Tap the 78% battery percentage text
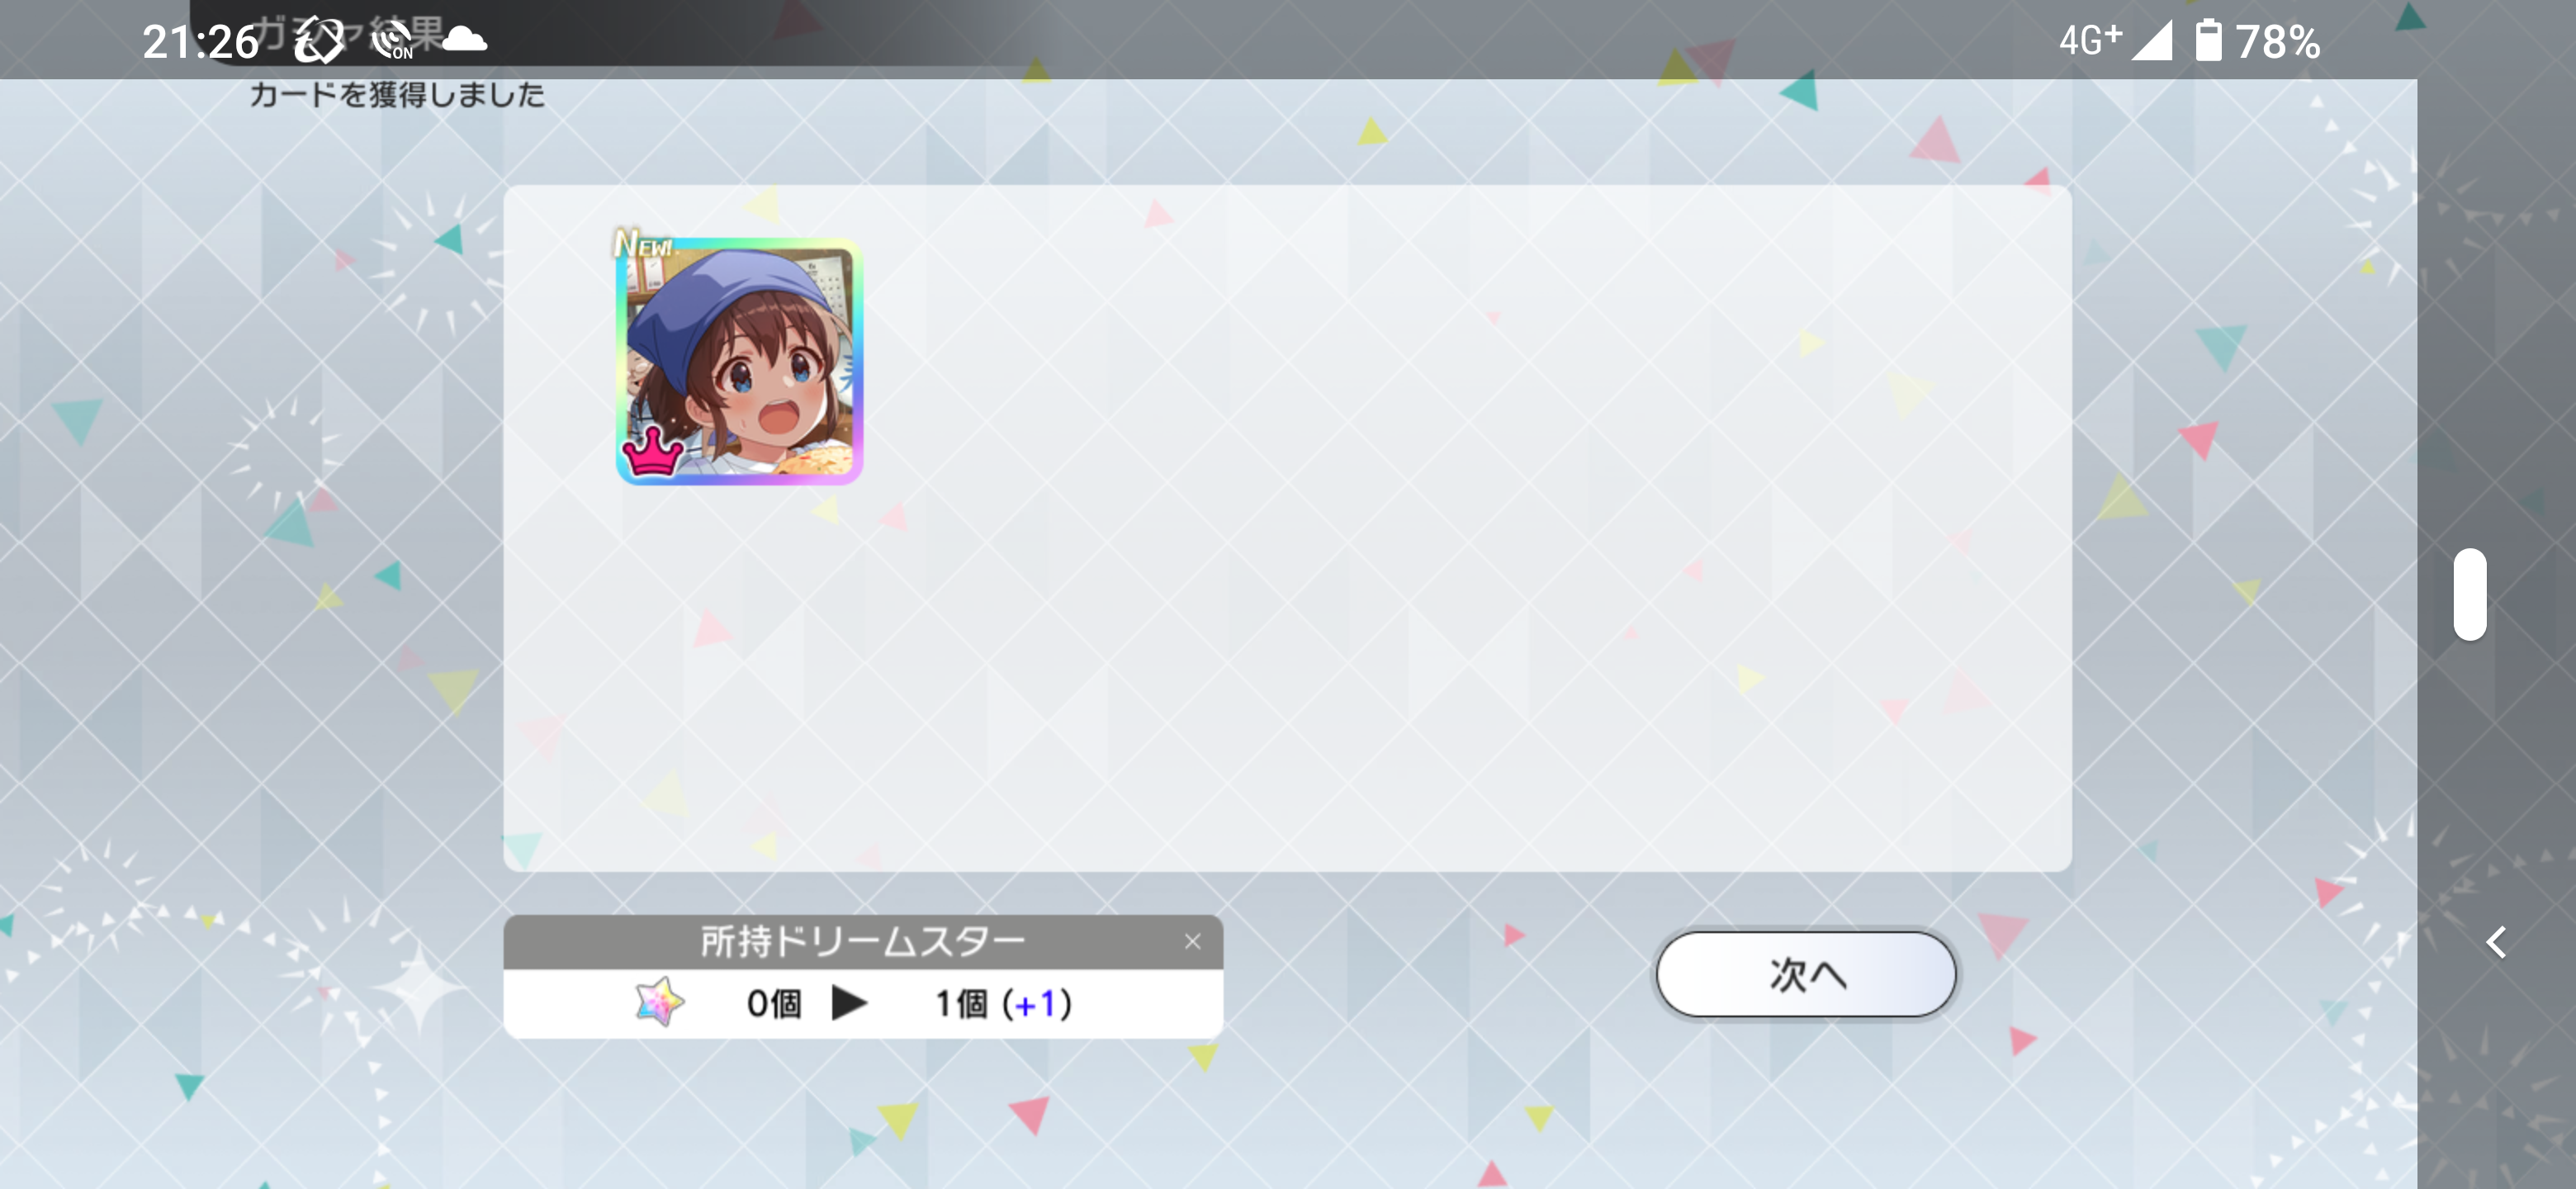Screen dimensions: 2576x1189 (2277, 42)
